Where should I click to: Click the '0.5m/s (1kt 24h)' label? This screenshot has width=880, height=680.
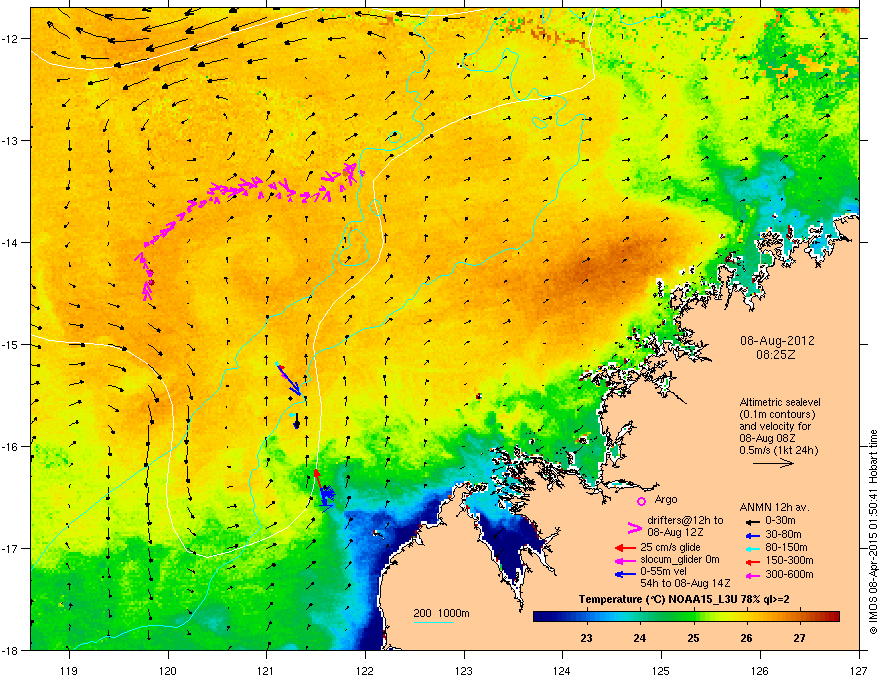coord(778,450)
